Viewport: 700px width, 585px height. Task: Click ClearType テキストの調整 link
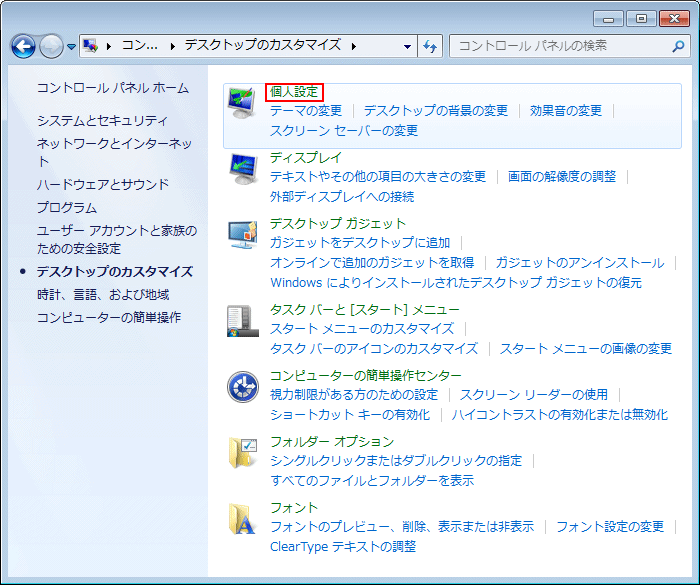pos(343,546)
